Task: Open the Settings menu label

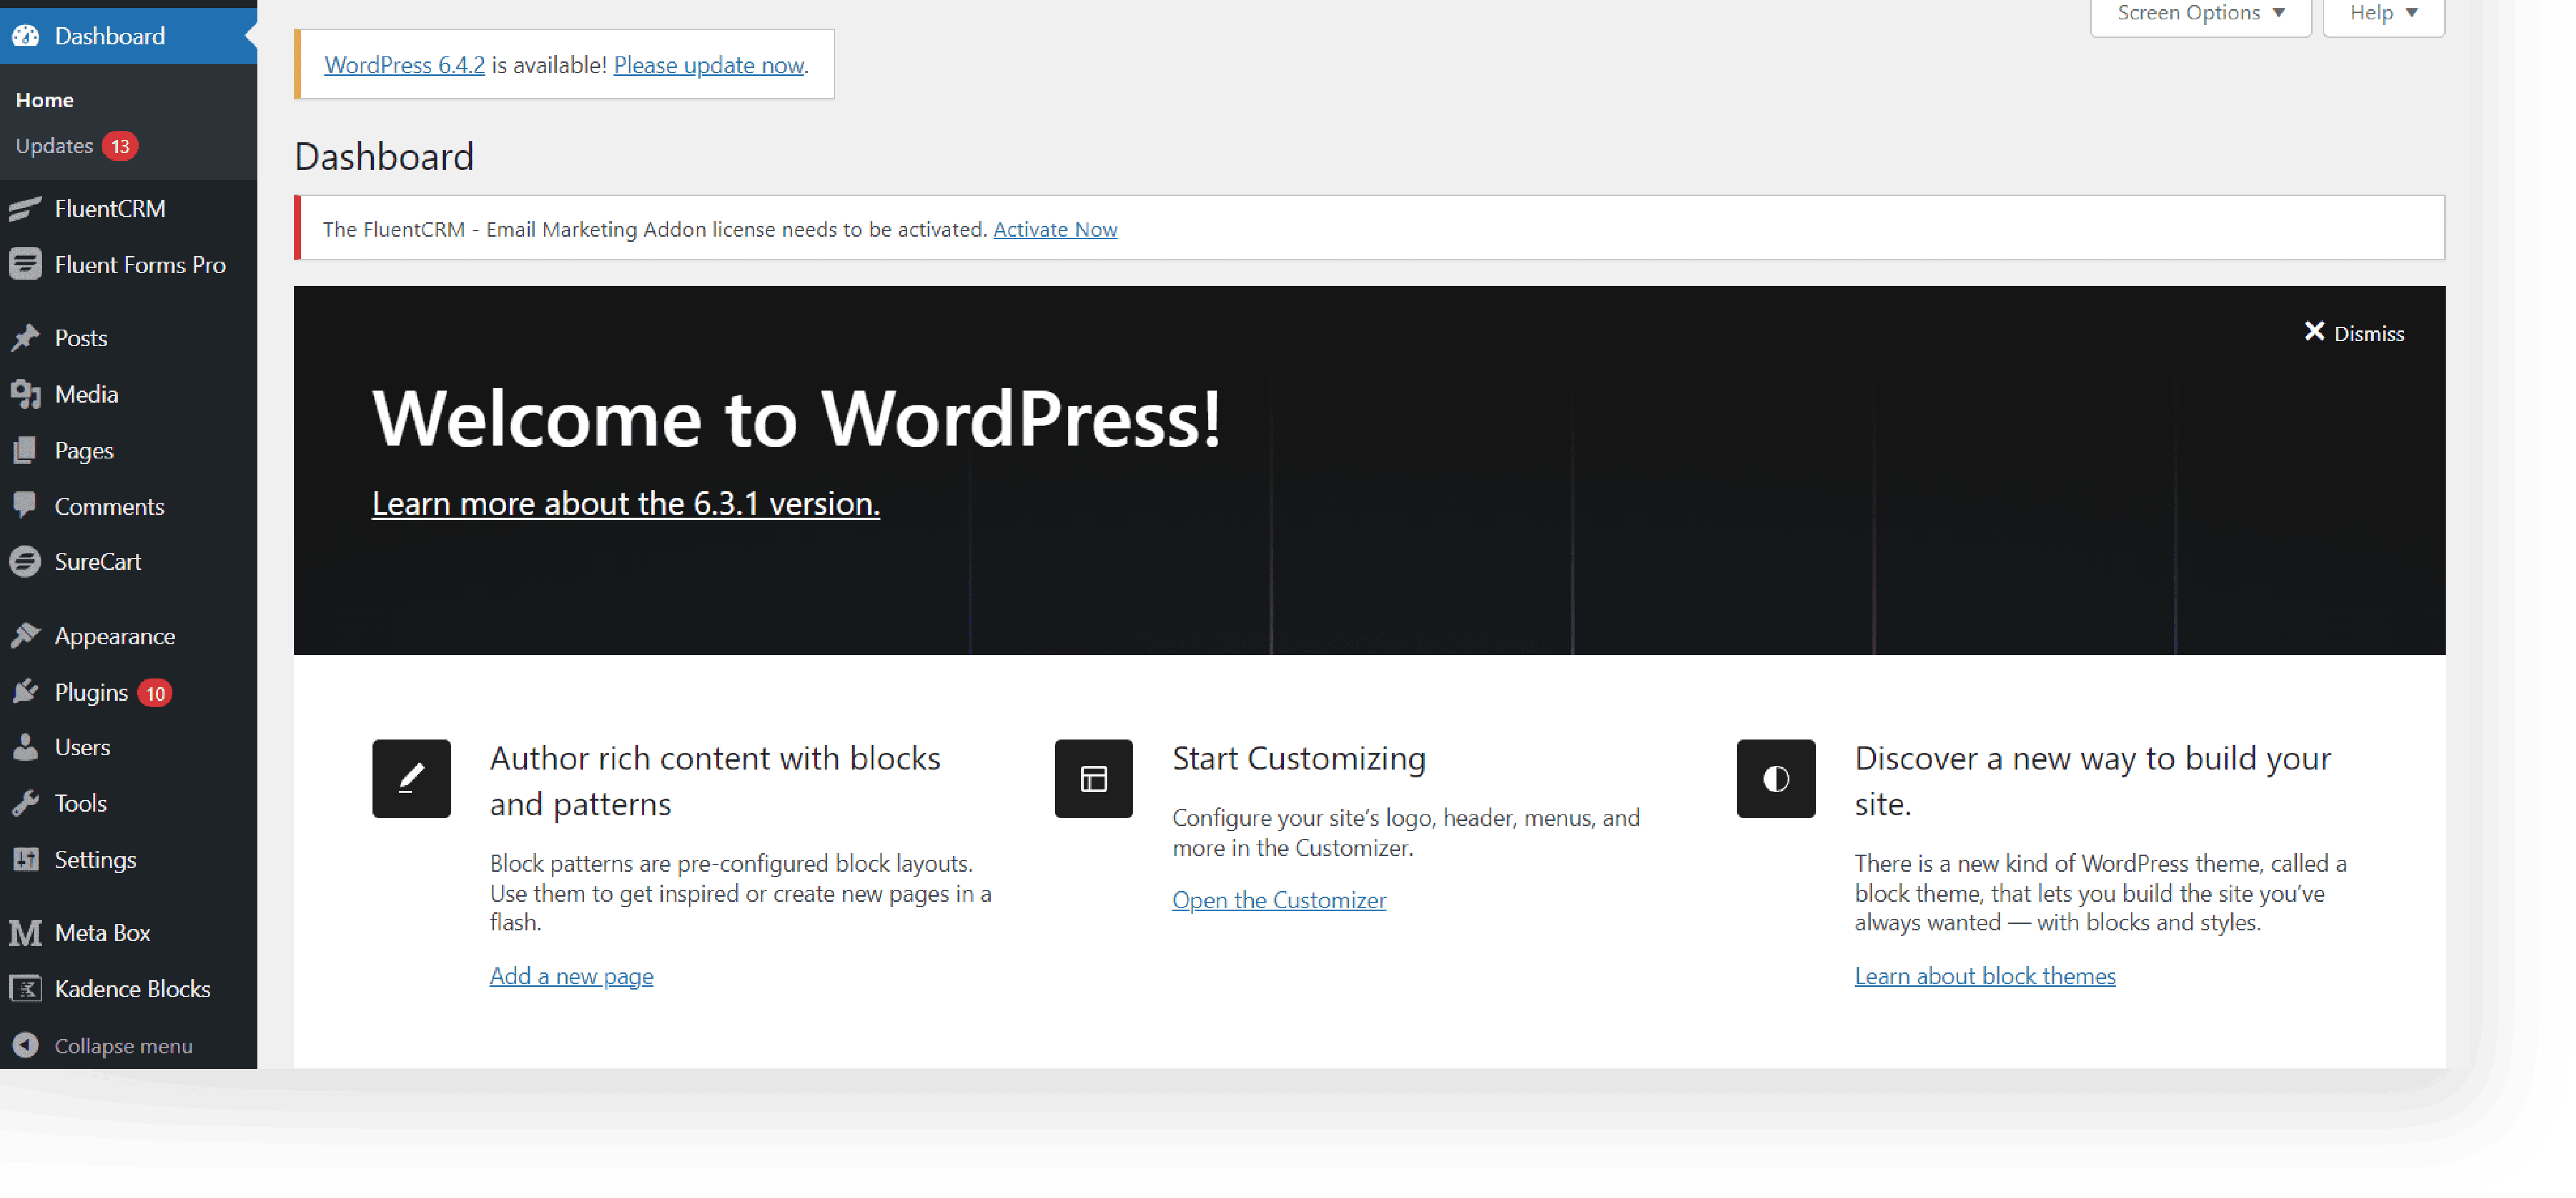Action: (95, 860)
